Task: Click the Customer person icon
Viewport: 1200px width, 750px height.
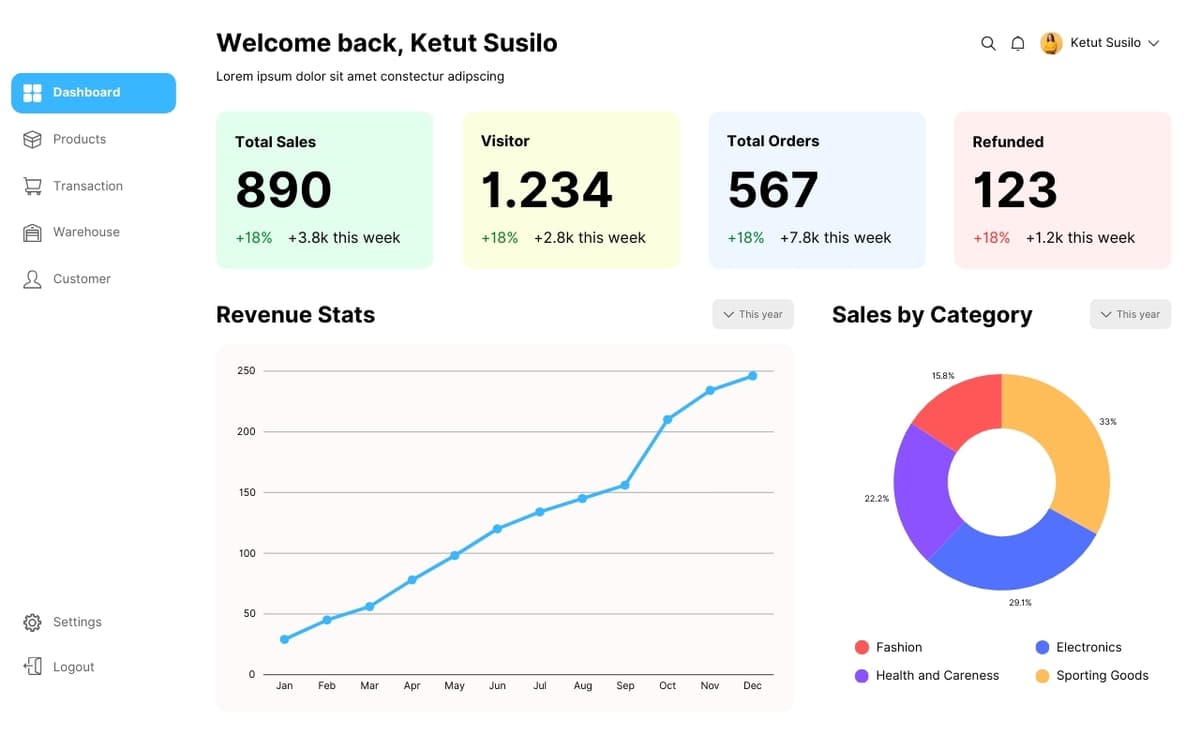Action: [x=32, y=279]
